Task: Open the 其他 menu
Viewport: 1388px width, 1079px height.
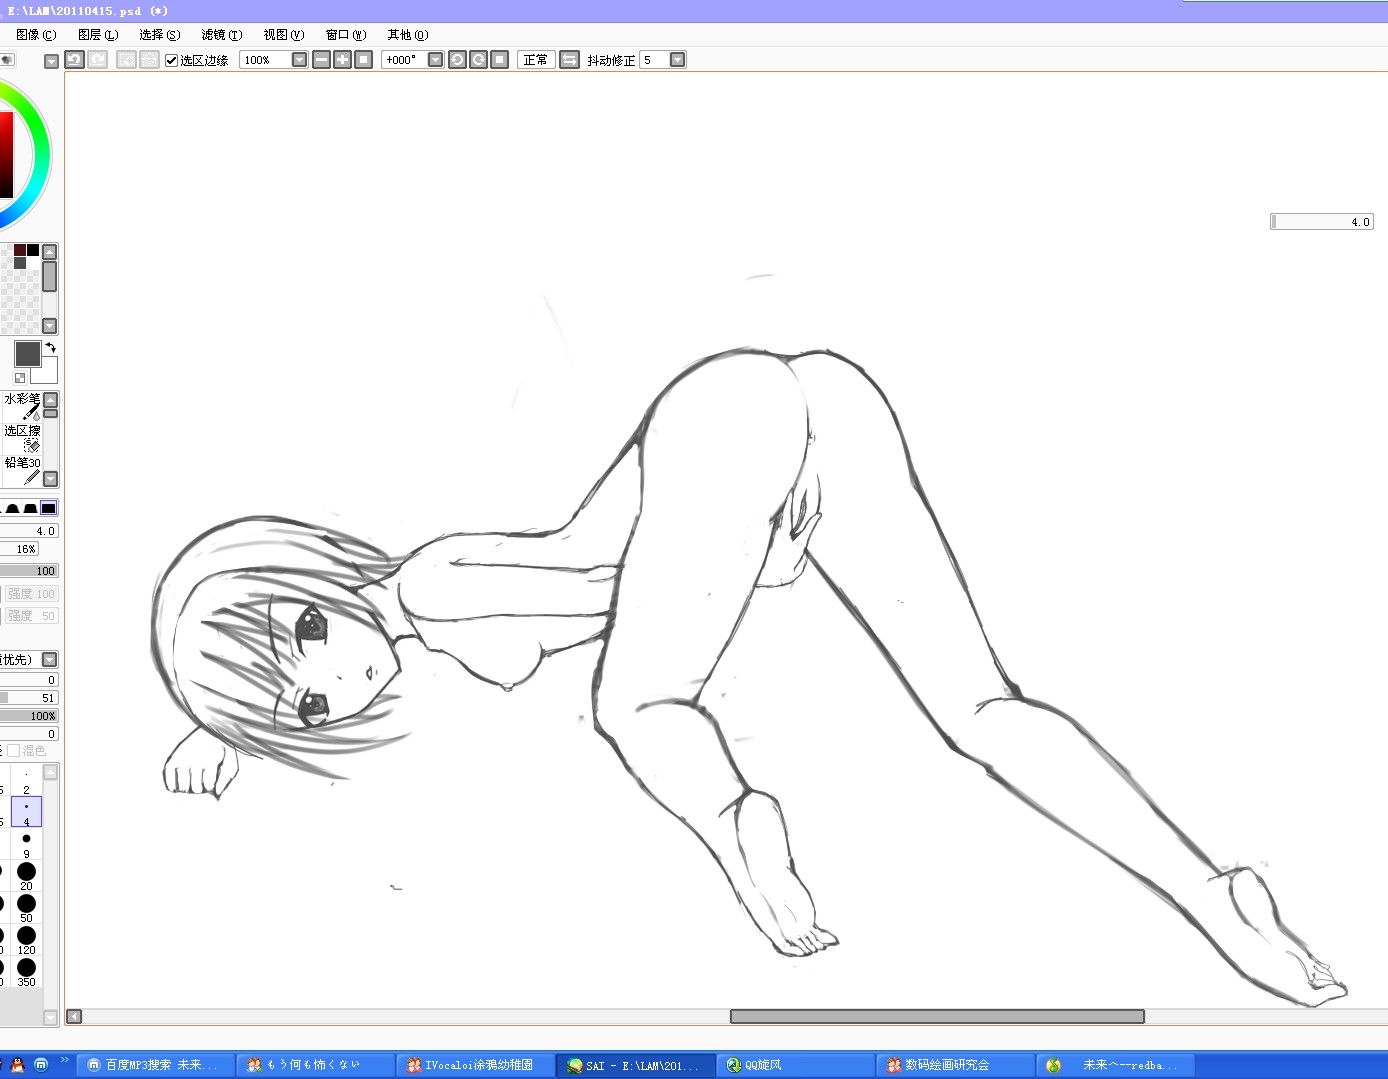Action: pos(408,34)
